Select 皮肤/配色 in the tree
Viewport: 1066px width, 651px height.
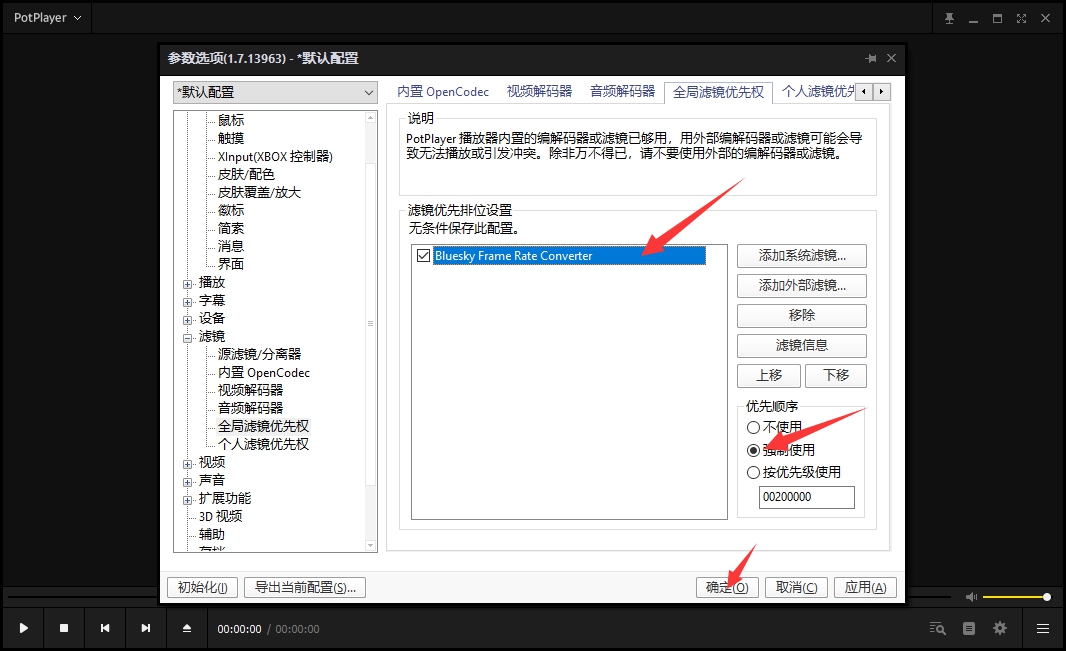246,174
